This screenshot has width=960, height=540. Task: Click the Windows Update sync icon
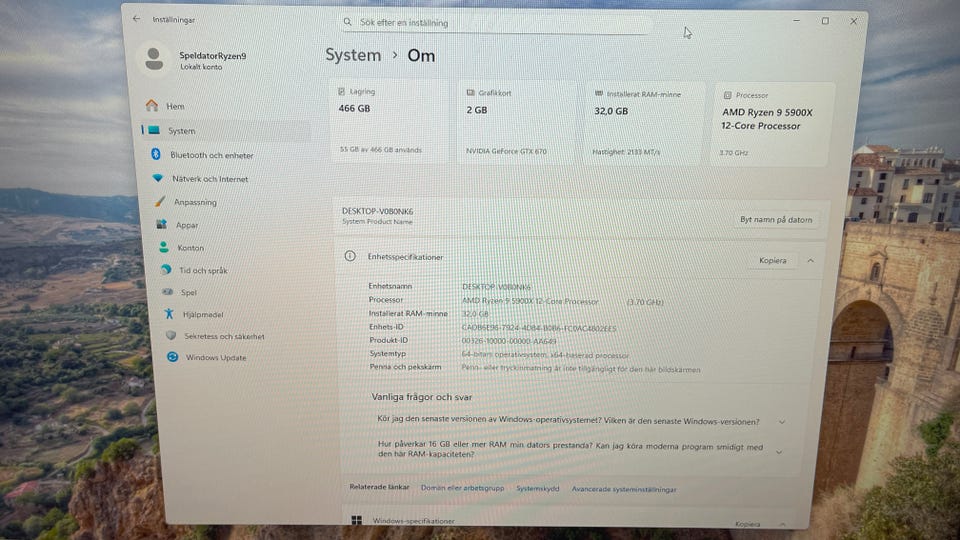click(173, 356)
